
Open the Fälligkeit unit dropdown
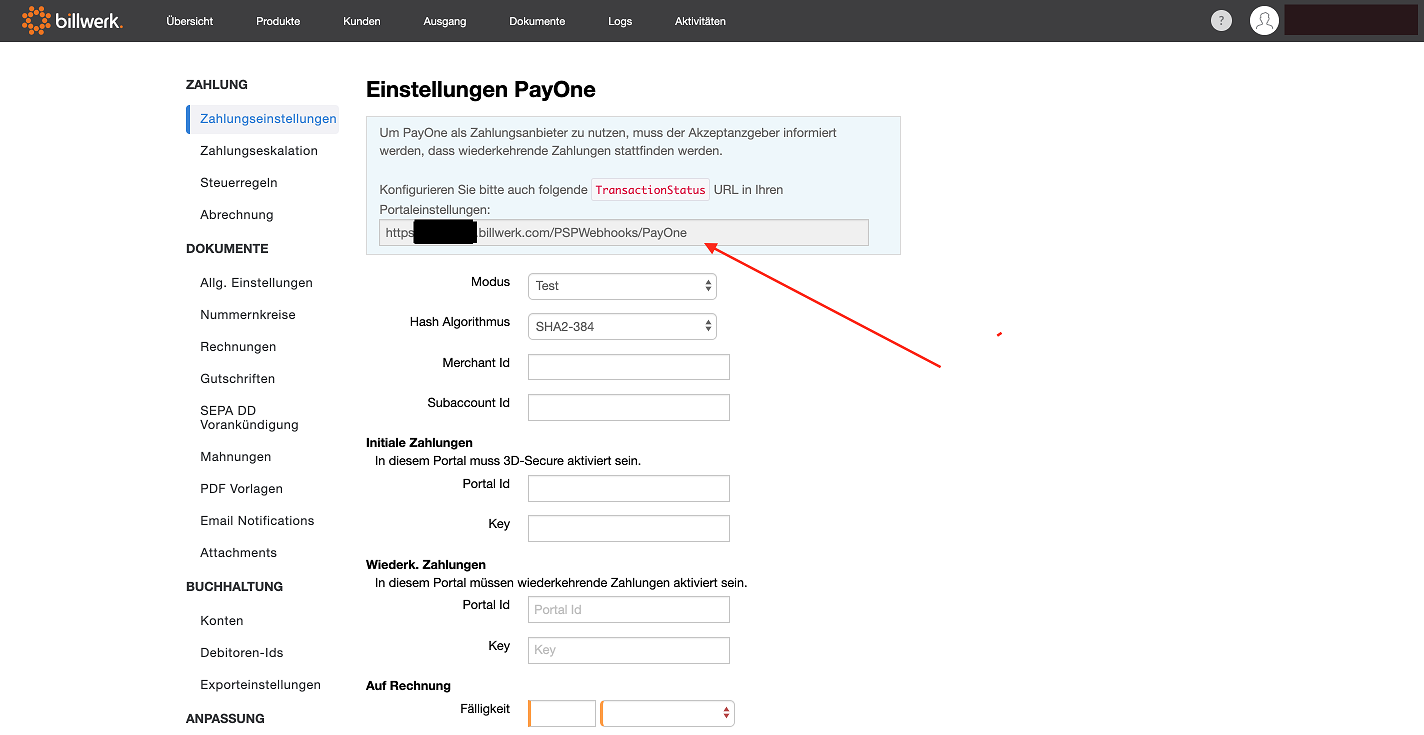pyautogui.click(x=668, y=713)
